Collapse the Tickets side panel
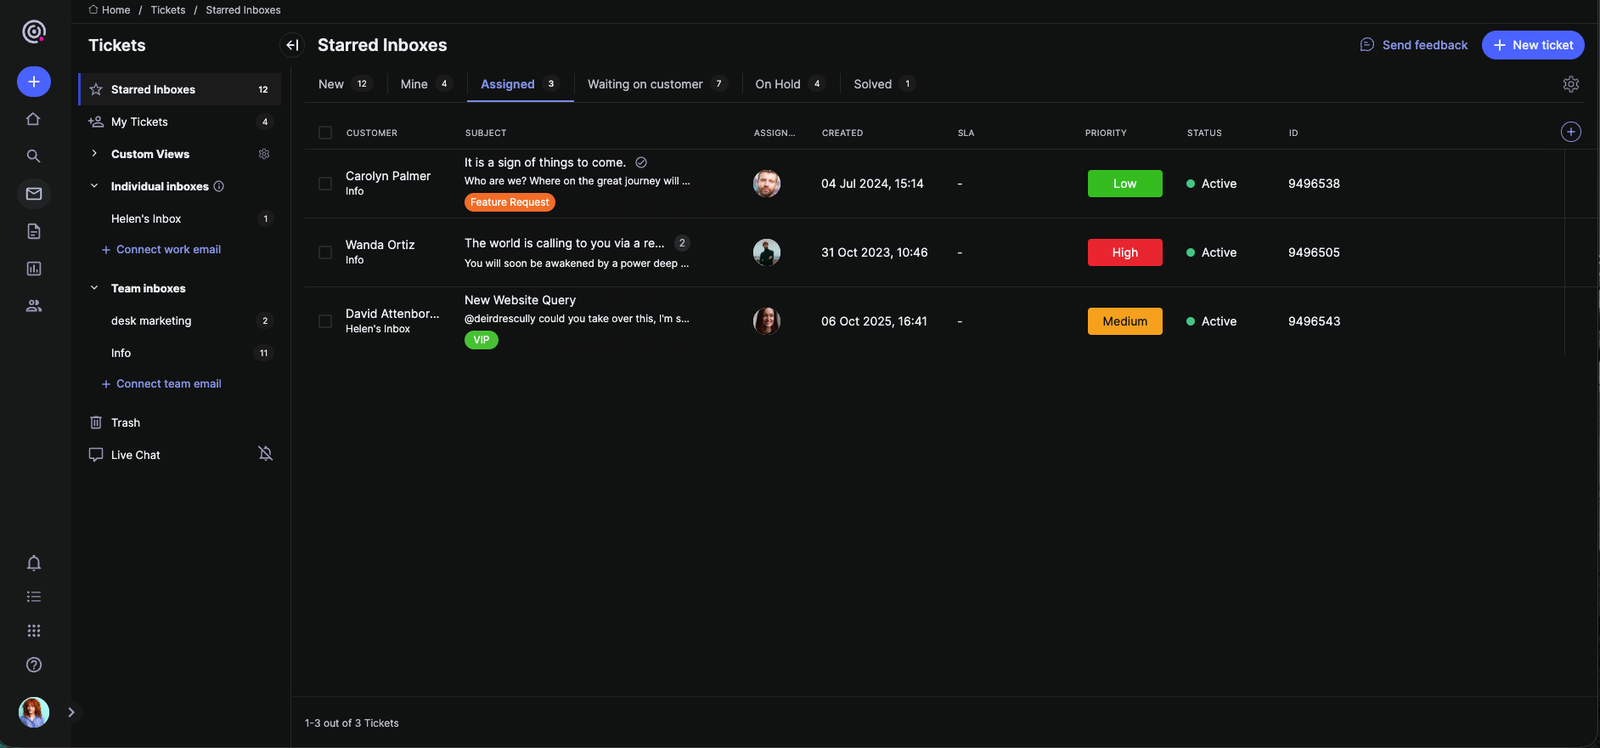Screen dimensions: 1600x748 click(292, 45)
